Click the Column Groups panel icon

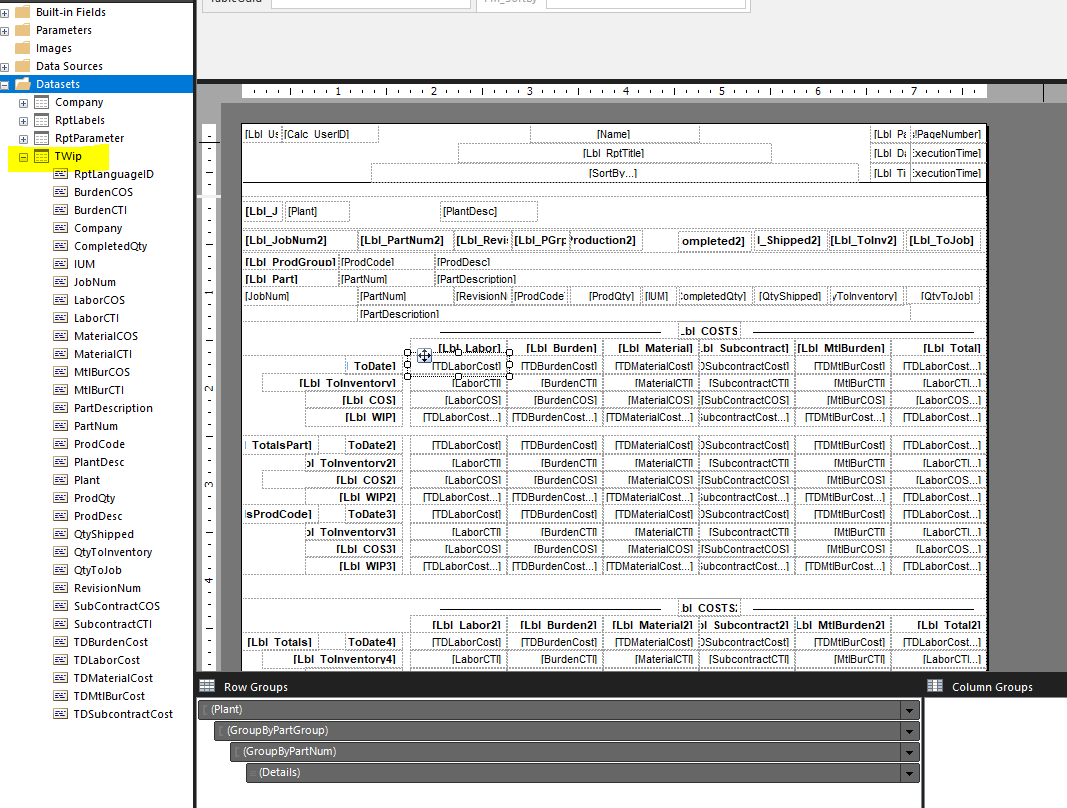pyautogui.click(x=935, y=686)
